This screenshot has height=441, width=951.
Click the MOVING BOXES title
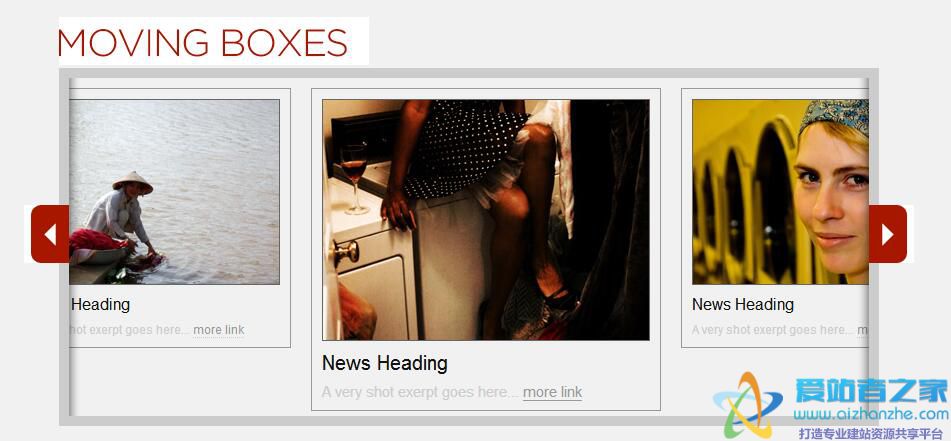coord(203,43)
